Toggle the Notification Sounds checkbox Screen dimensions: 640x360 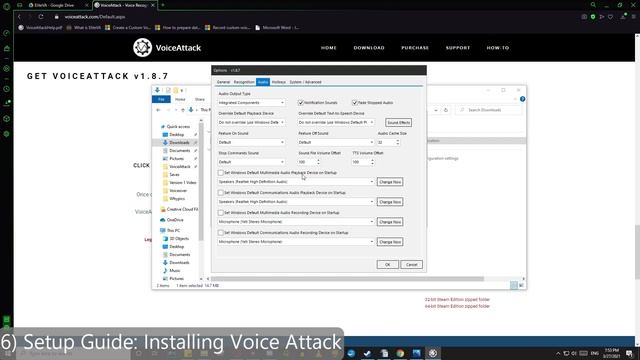(x=301, y=103)
